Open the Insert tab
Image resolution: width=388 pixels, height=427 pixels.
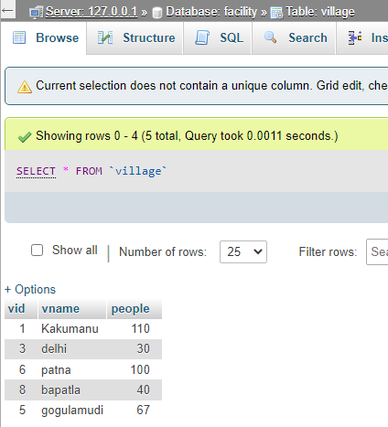pyautogui.click(x=363, y=38)
